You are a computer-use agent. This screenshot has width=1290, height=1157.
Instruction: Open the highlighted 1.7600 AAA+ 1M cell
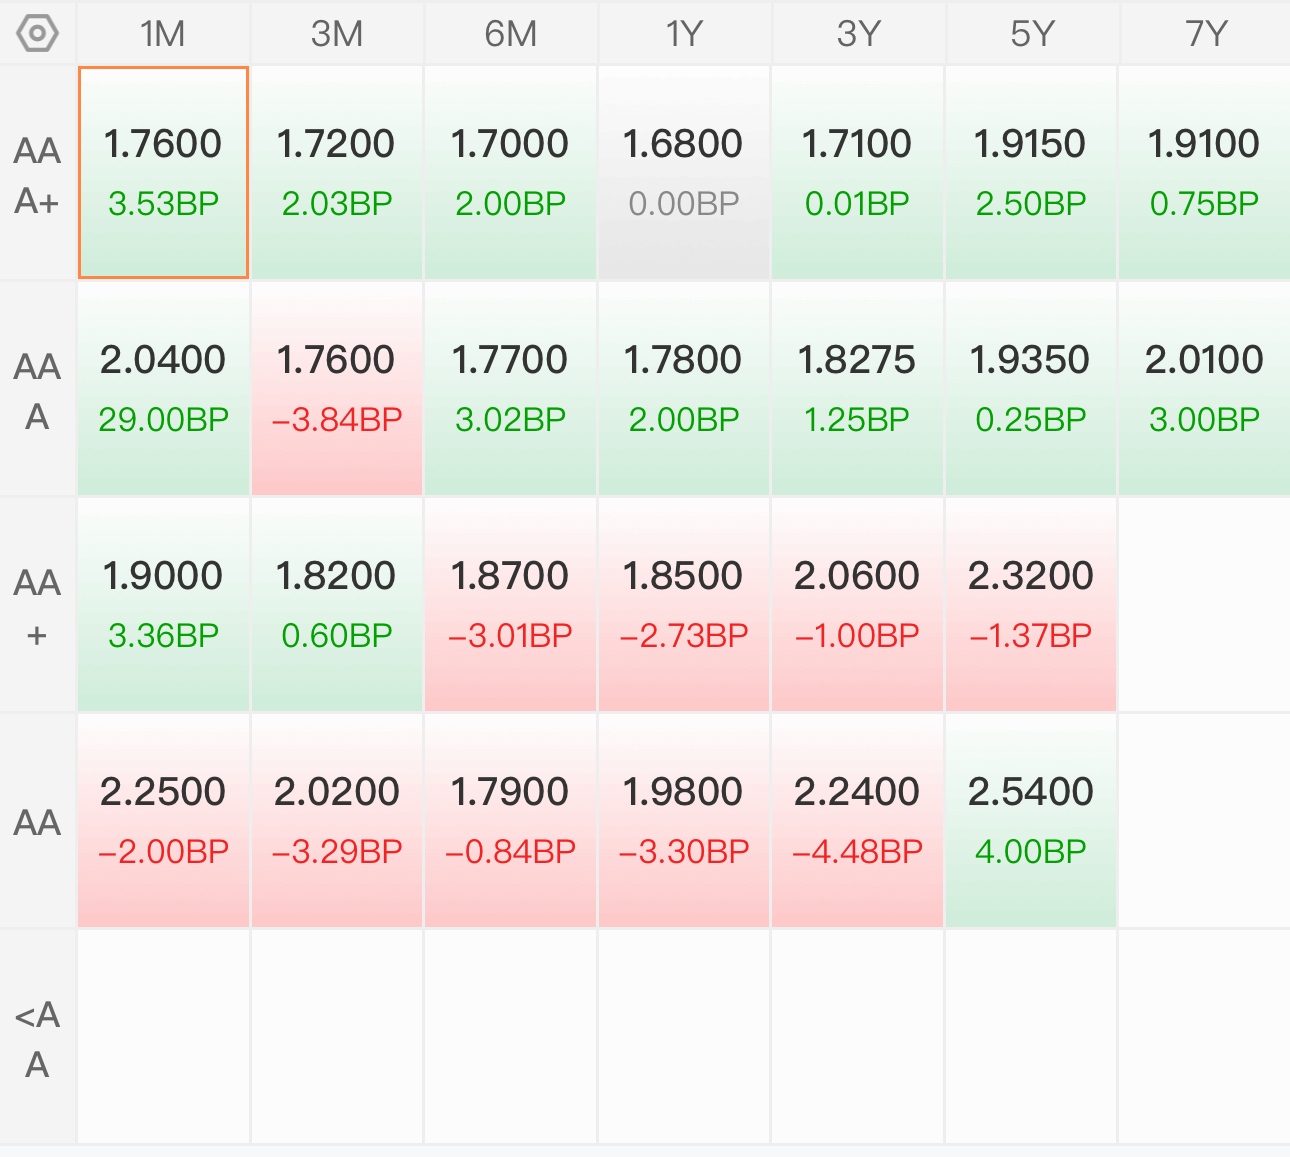click(x=163, y=173)
